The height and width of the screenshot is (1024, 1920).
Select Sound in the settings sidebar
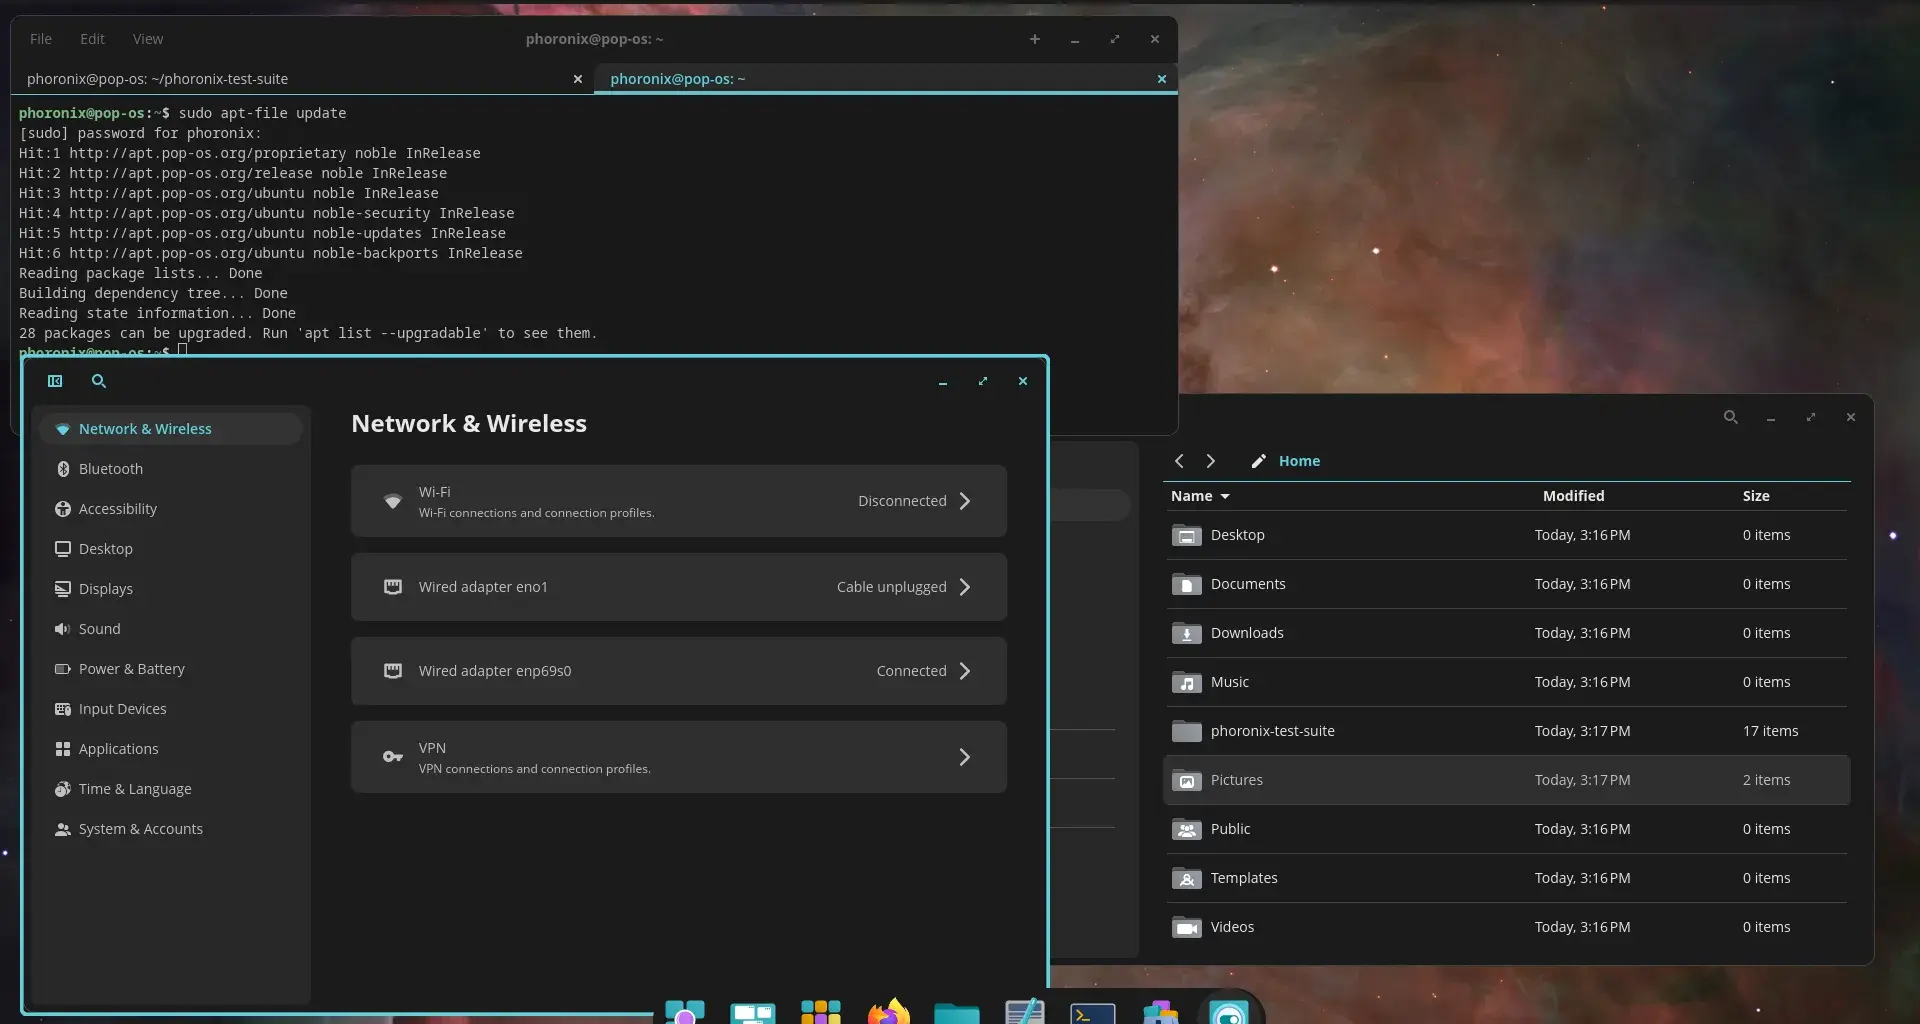[x=100, y=628]
